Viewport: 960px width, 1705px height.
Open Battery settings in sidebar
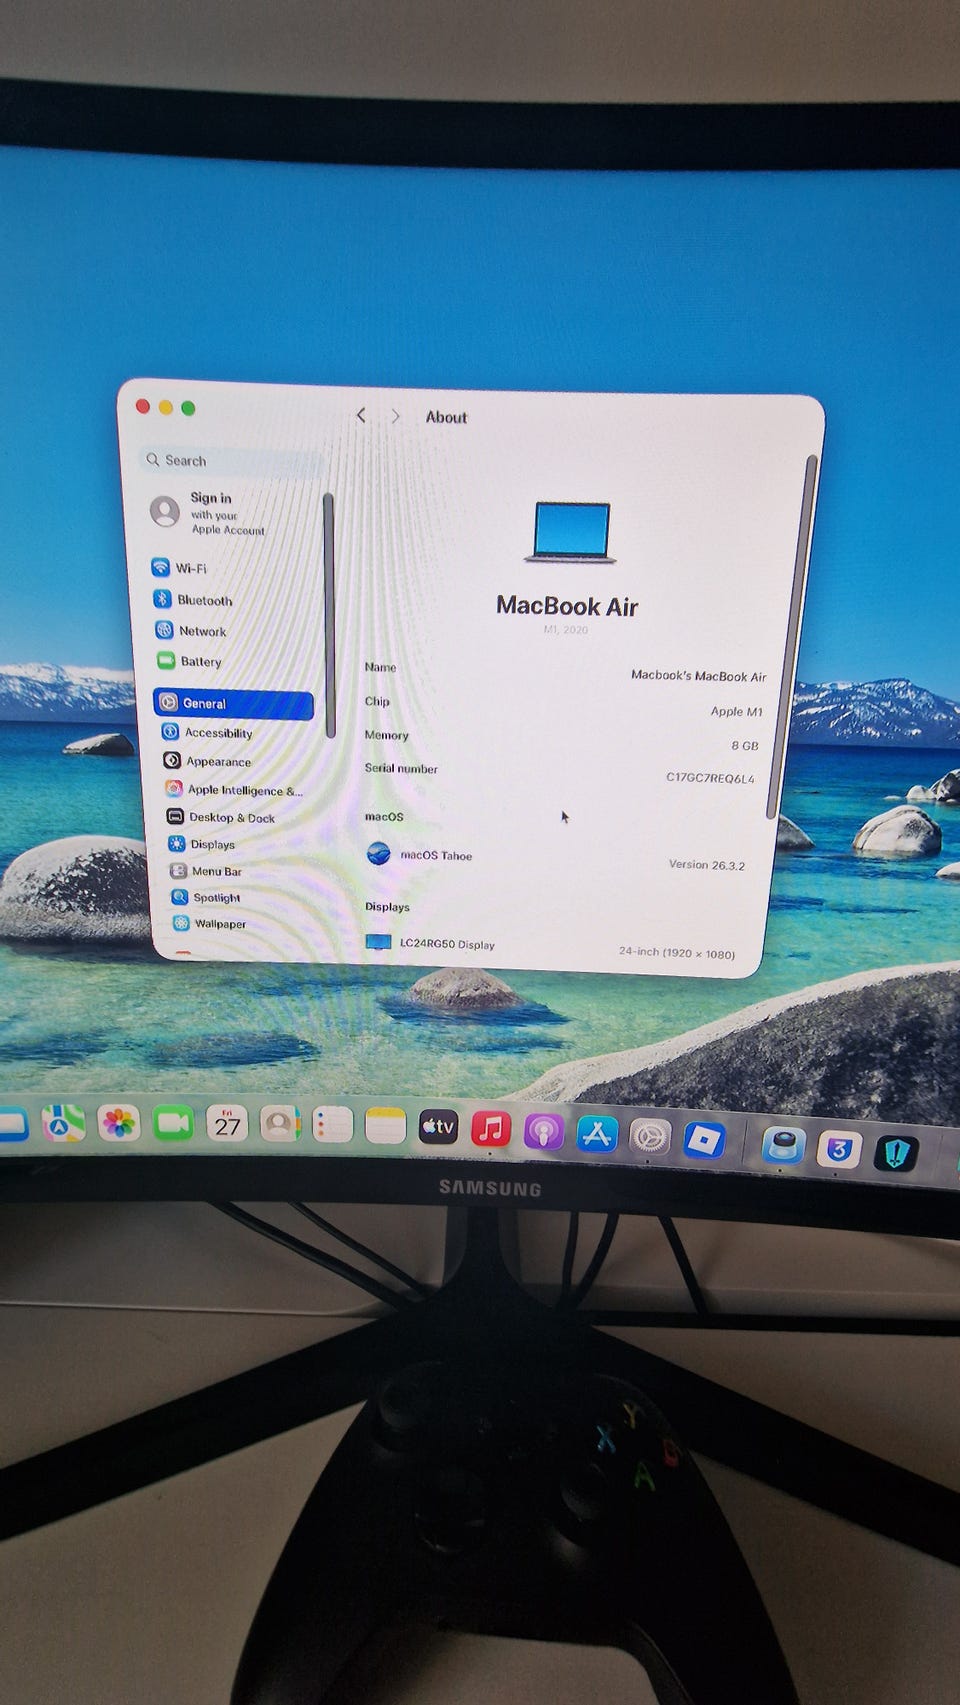189,661
